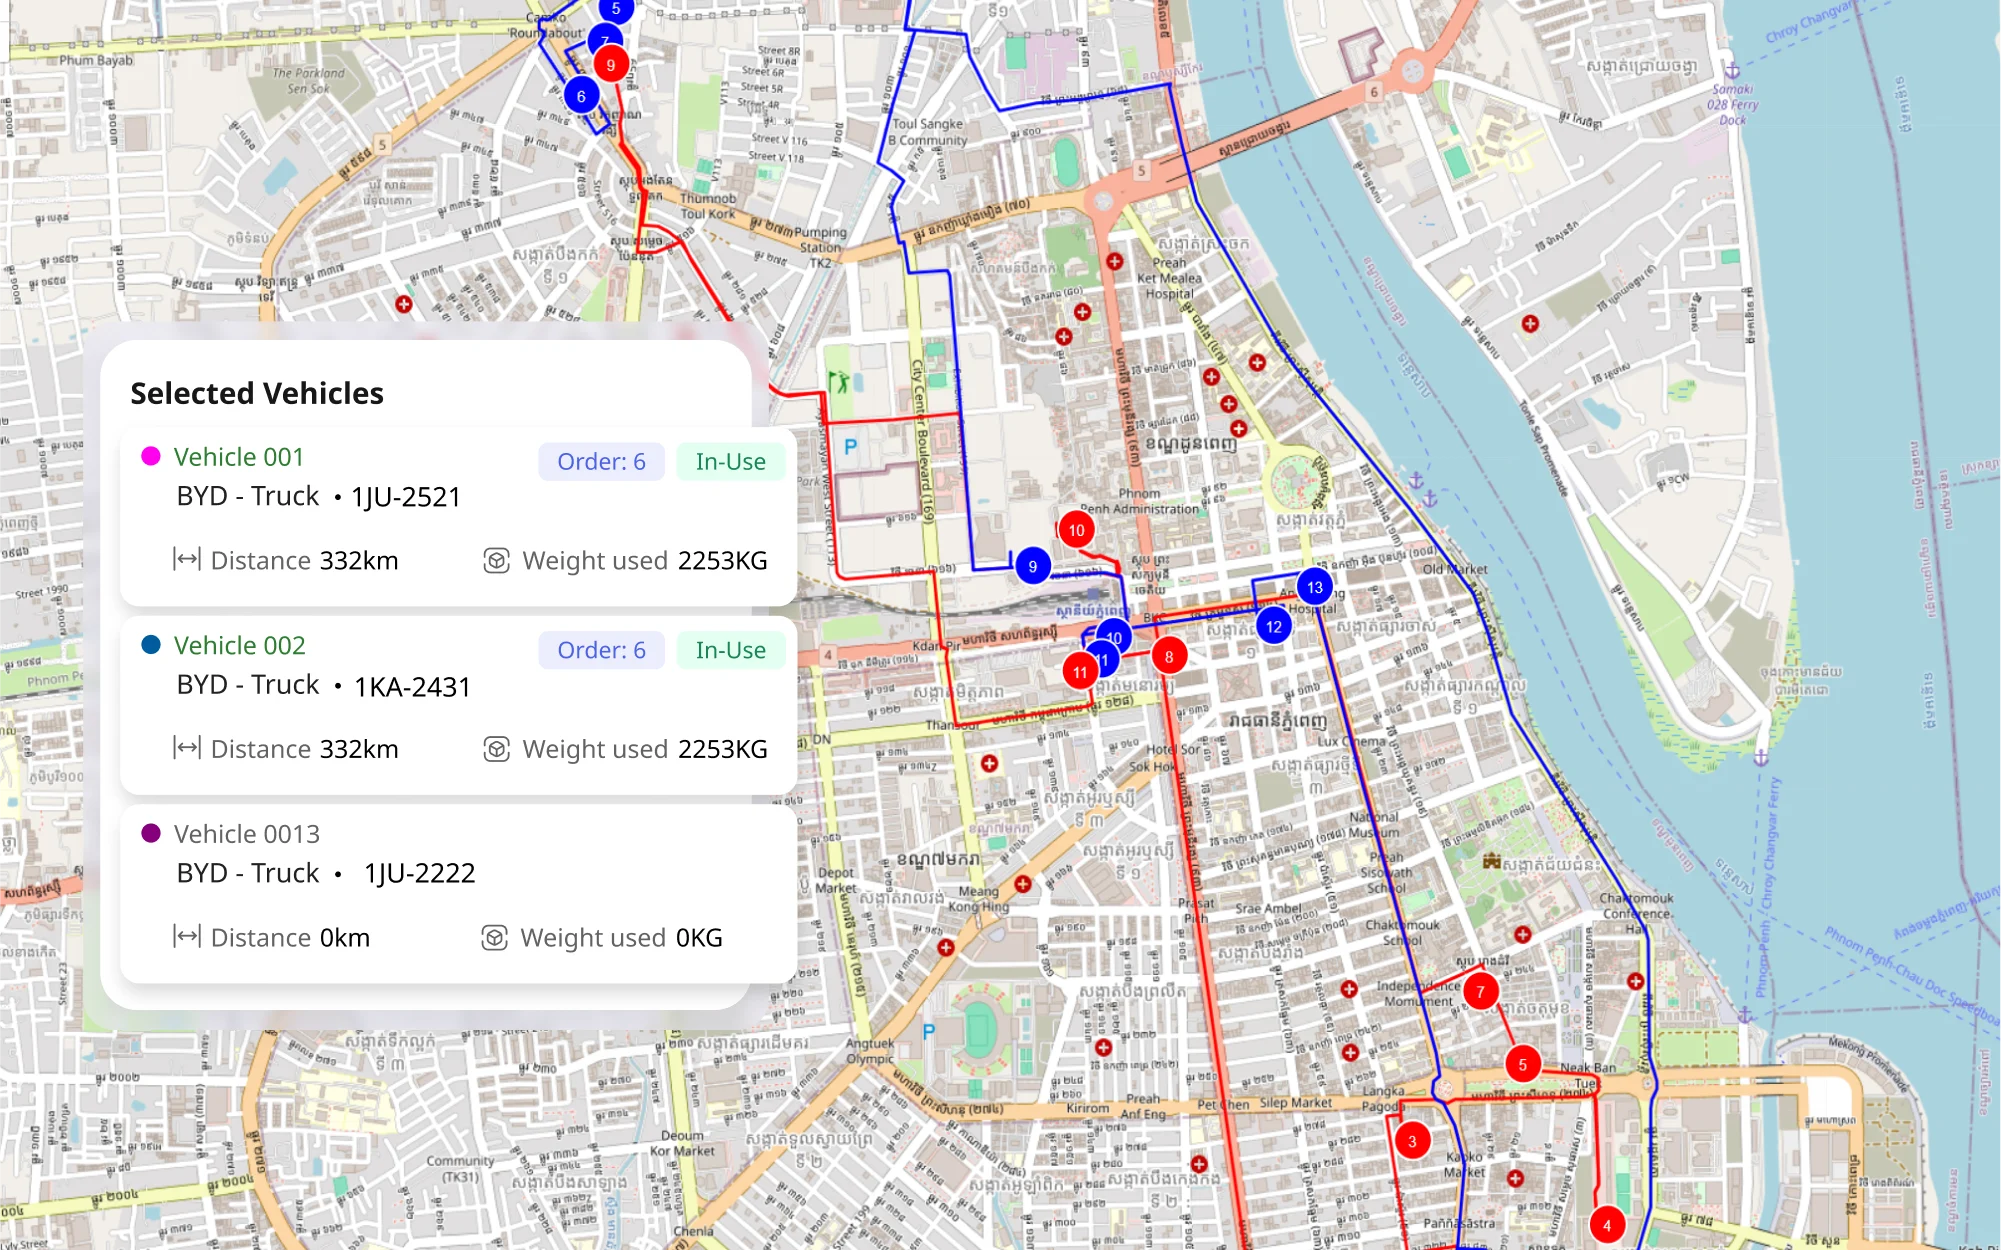Screen dimensions: 2001x1250
Task: Click Vehicle 002 weight package icon
Action: point(496,749)
